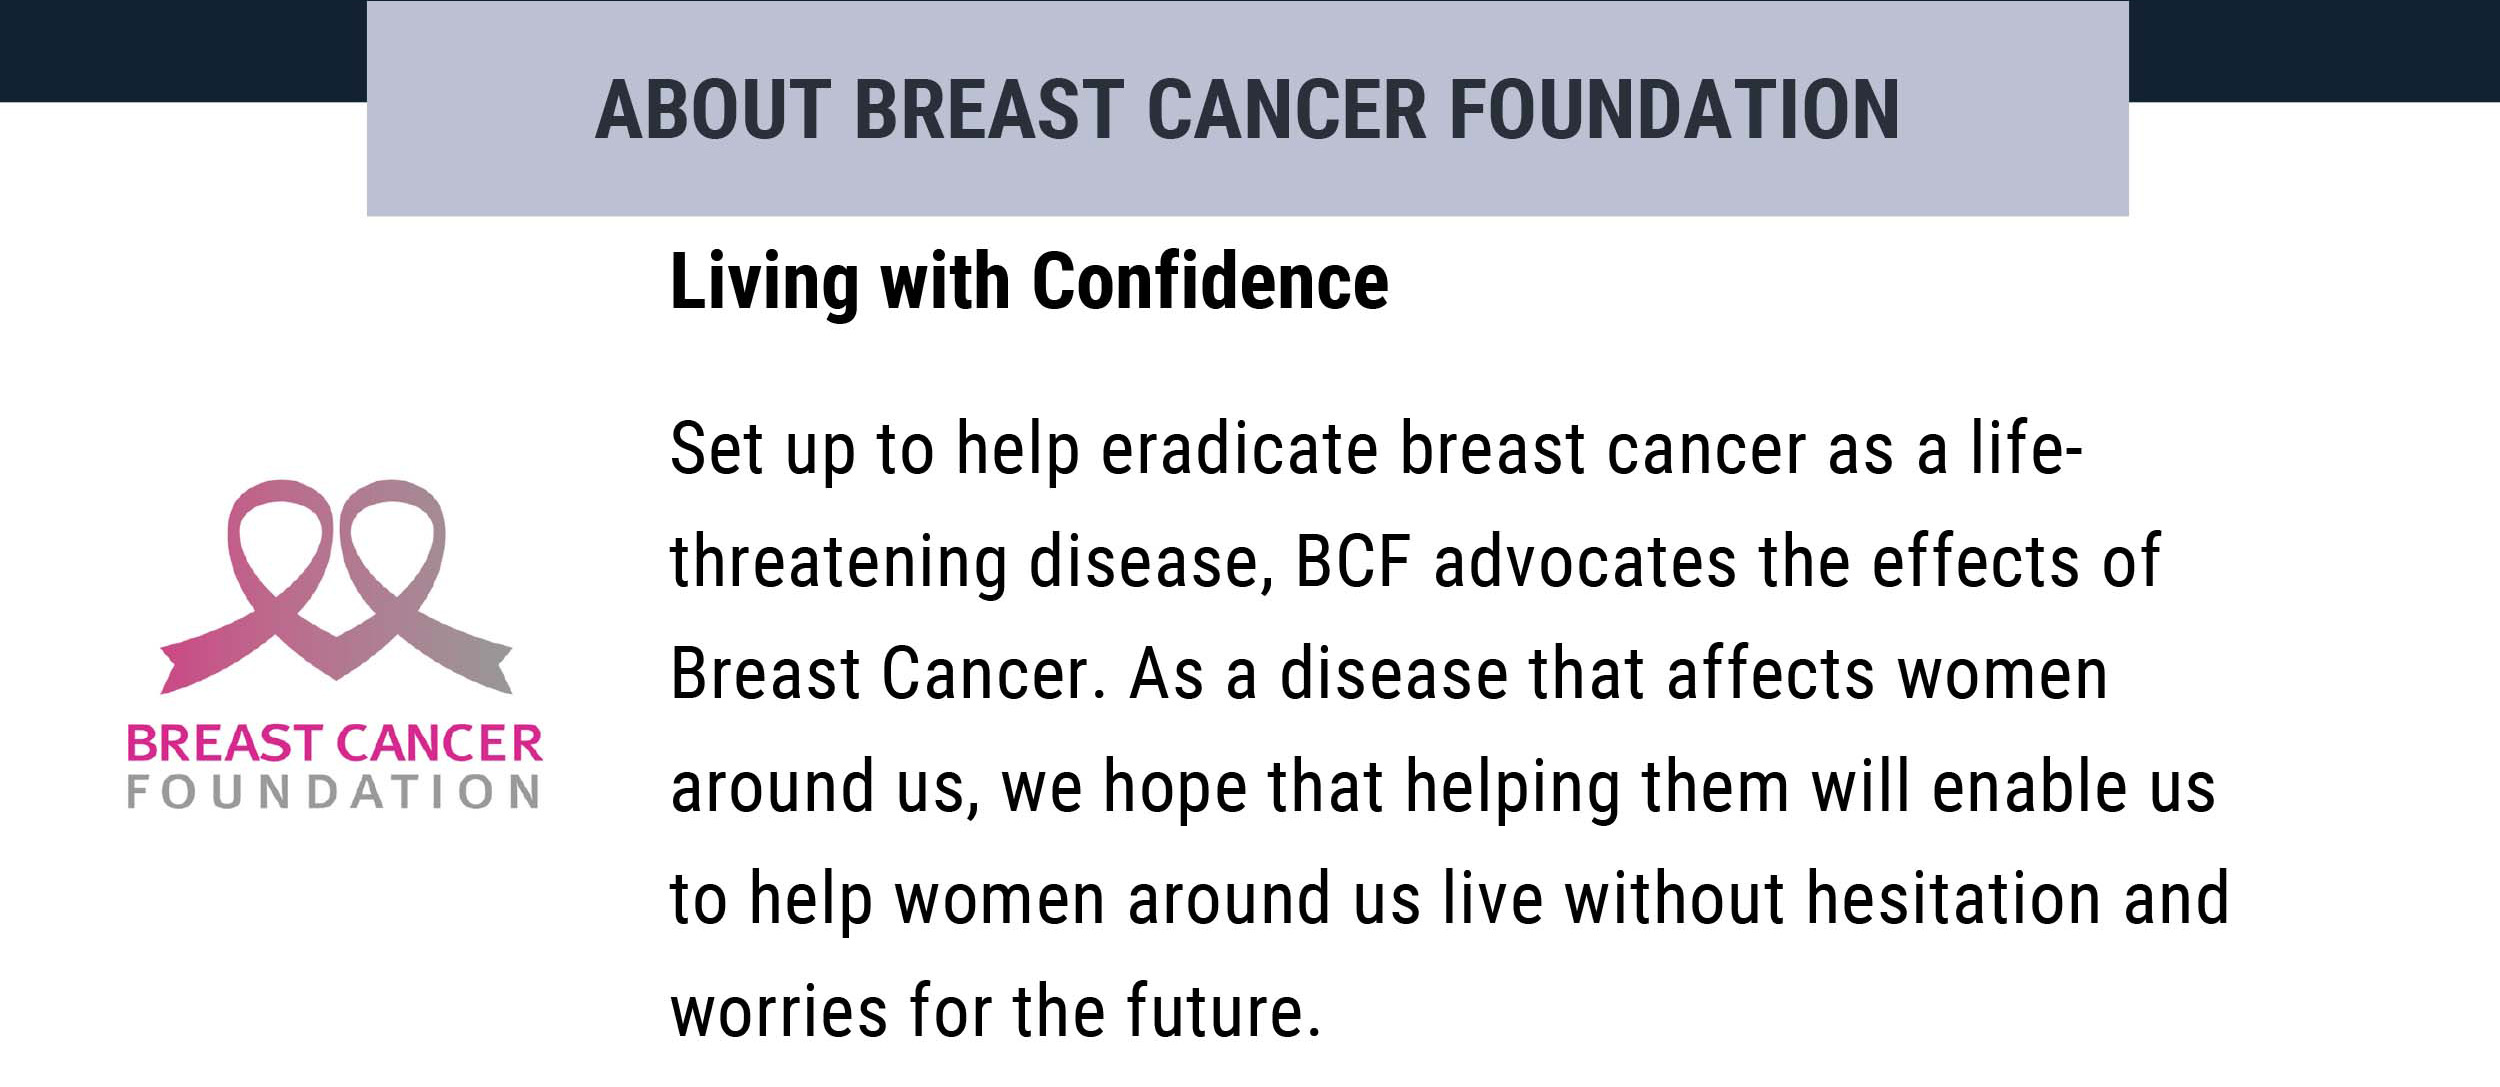Viewport: 2500px width, 1087px height.
Task: Click the phrase "worries for the future."
Action: 996,1012
